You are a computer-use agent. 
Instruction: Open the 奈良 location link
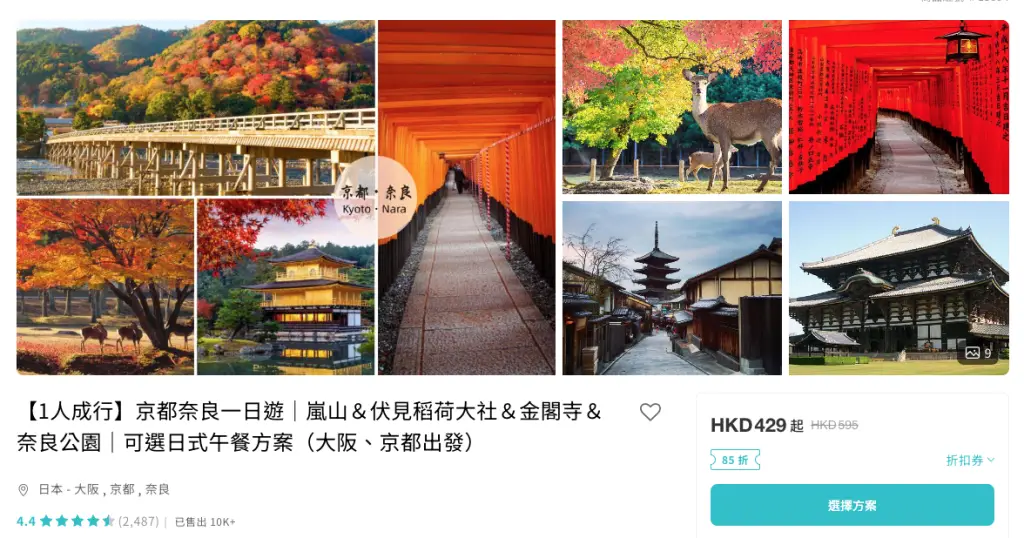[157, 490]
